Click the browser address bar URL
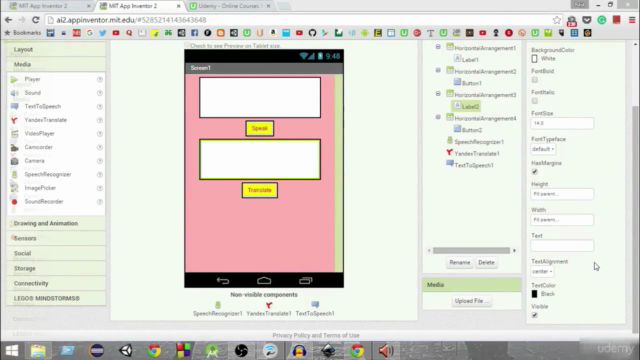The image size is (640, 360). (131, 20)
